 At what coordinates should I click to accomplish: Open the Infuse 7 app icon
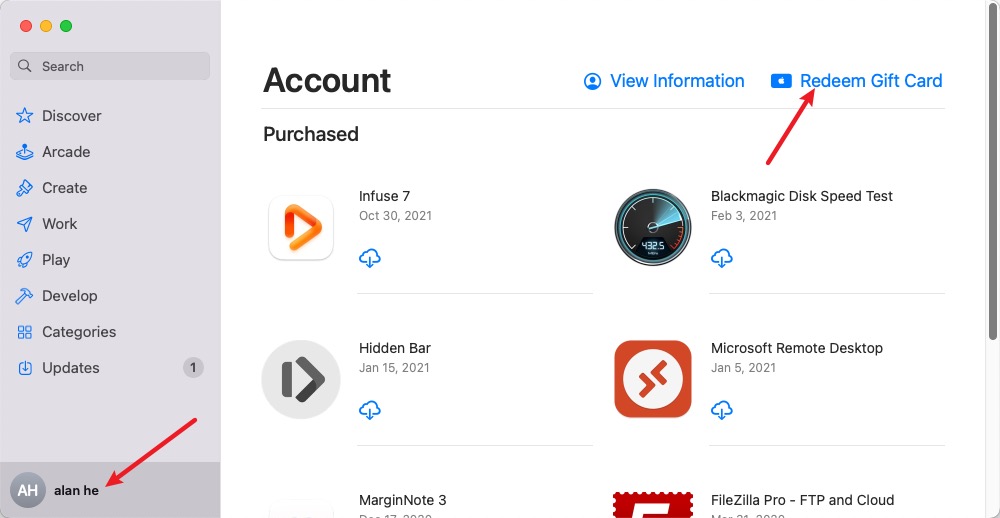(301, 227)
